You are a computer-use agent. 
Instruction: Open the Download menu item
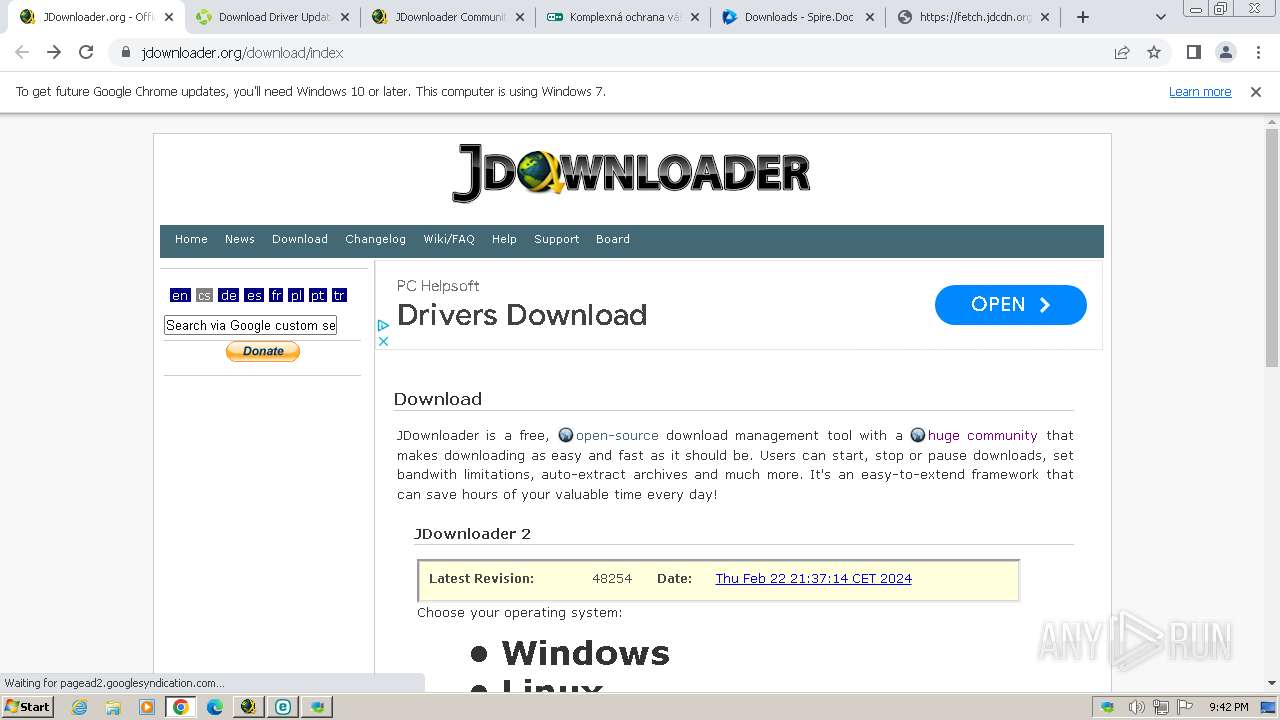point(300,239)
